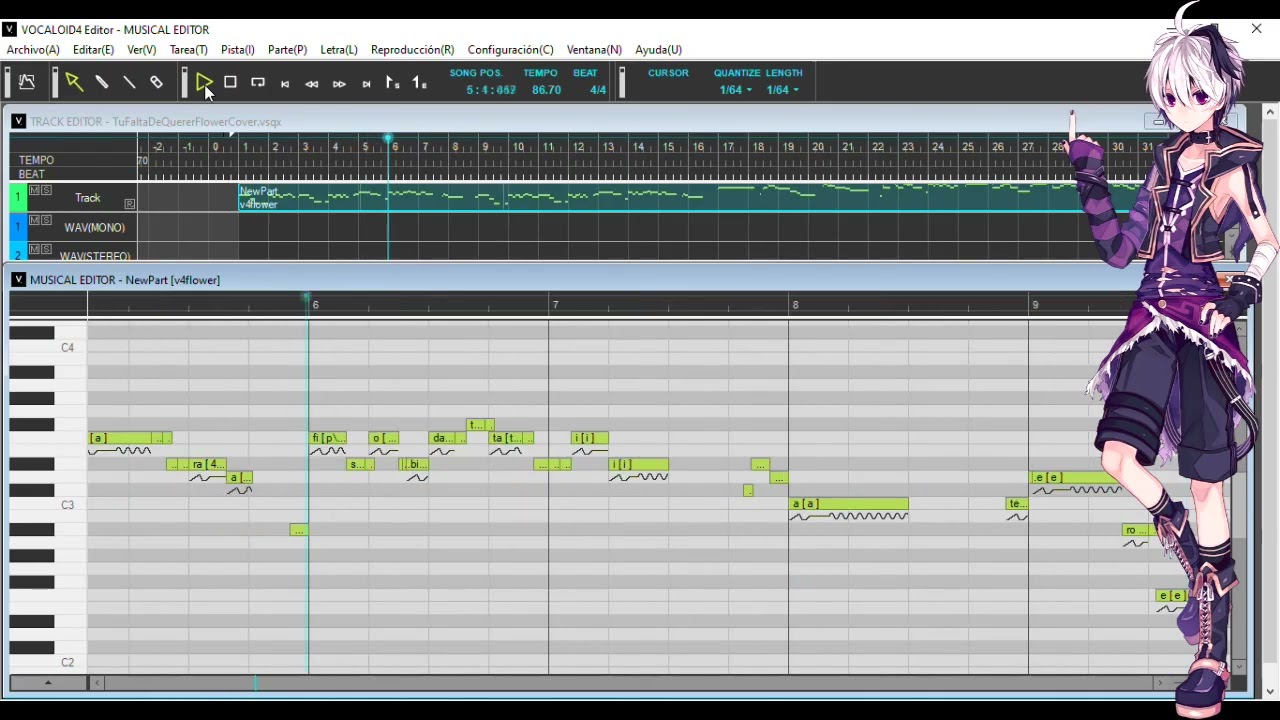This screenshot has height=720, width=1280.
Task: Open the Letra(L) menu
Action: tap(338, 49)
